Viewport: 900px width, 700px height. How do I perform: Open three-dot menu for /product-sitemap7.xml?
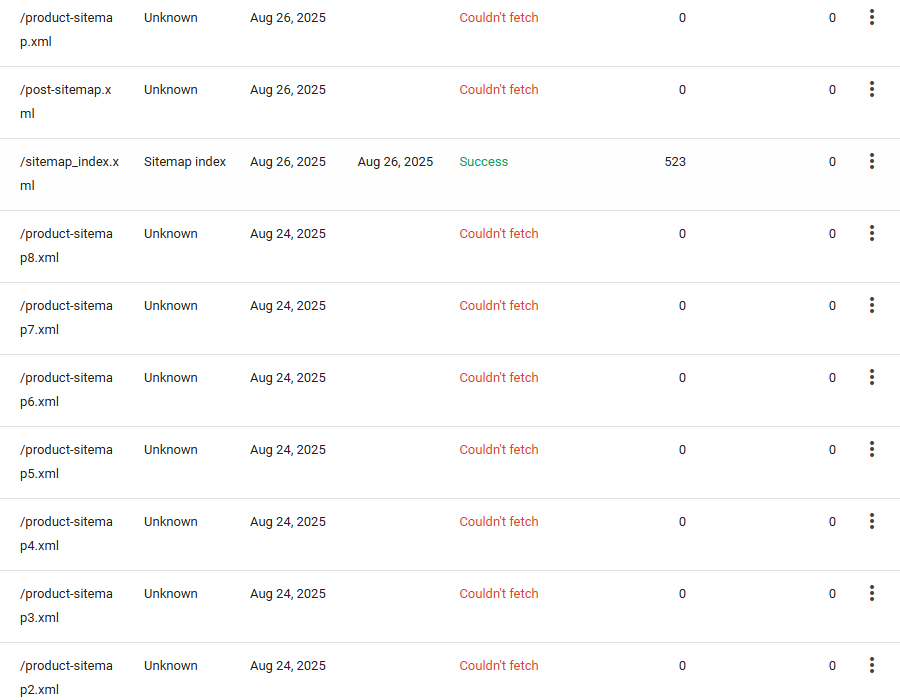pos(872,305)
